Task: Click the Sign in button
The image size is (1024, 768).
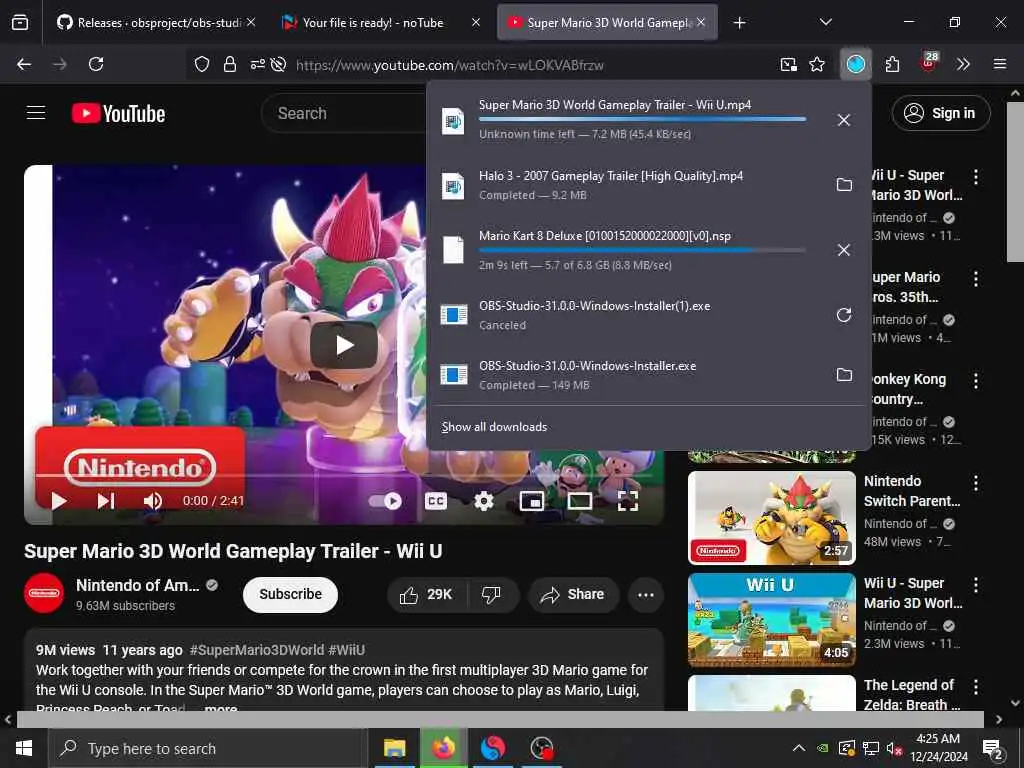Action: (940, 113)
